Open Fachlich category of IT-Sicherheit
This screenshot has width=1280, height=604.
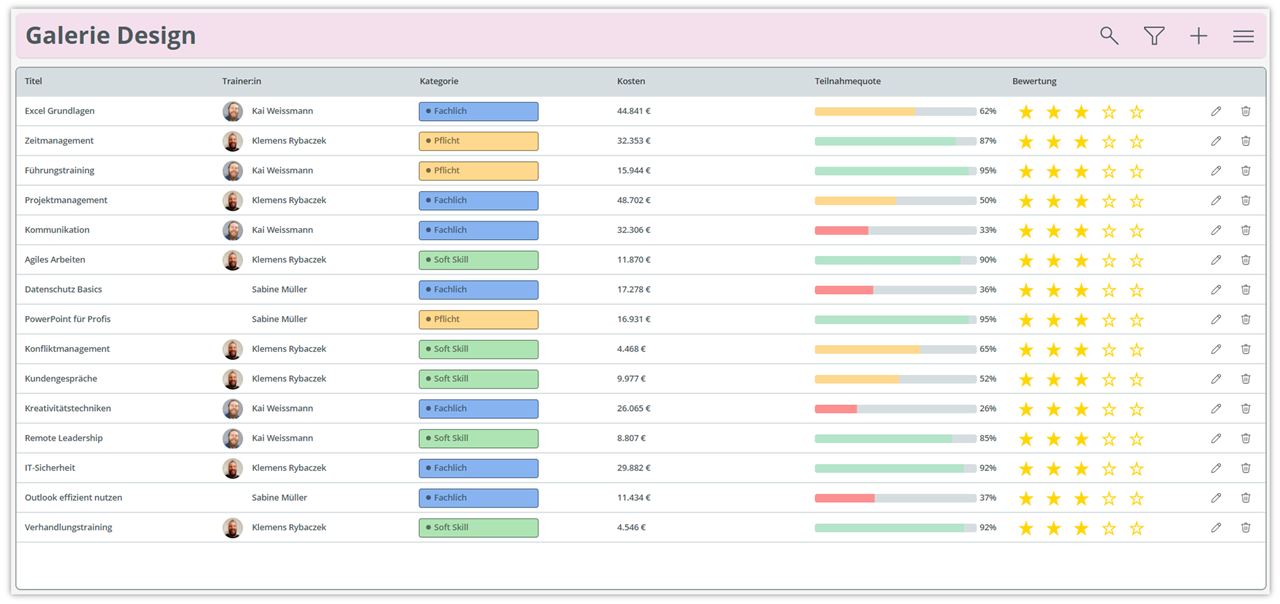[x=478, y=468]
